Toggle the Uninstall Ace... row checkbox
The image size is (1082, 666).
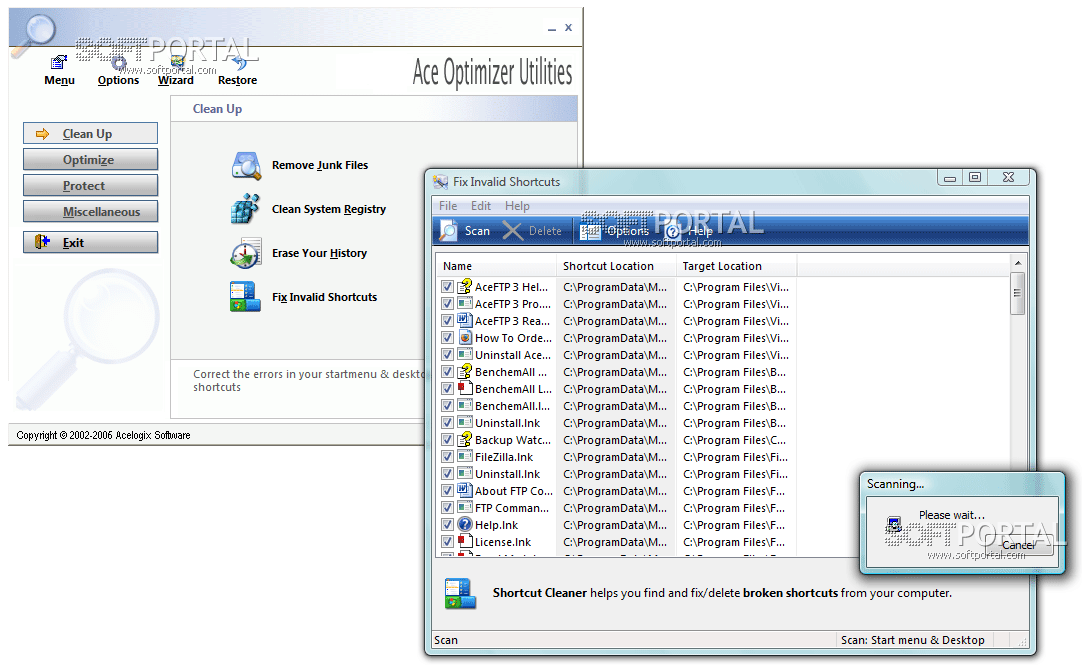(447, 355)
